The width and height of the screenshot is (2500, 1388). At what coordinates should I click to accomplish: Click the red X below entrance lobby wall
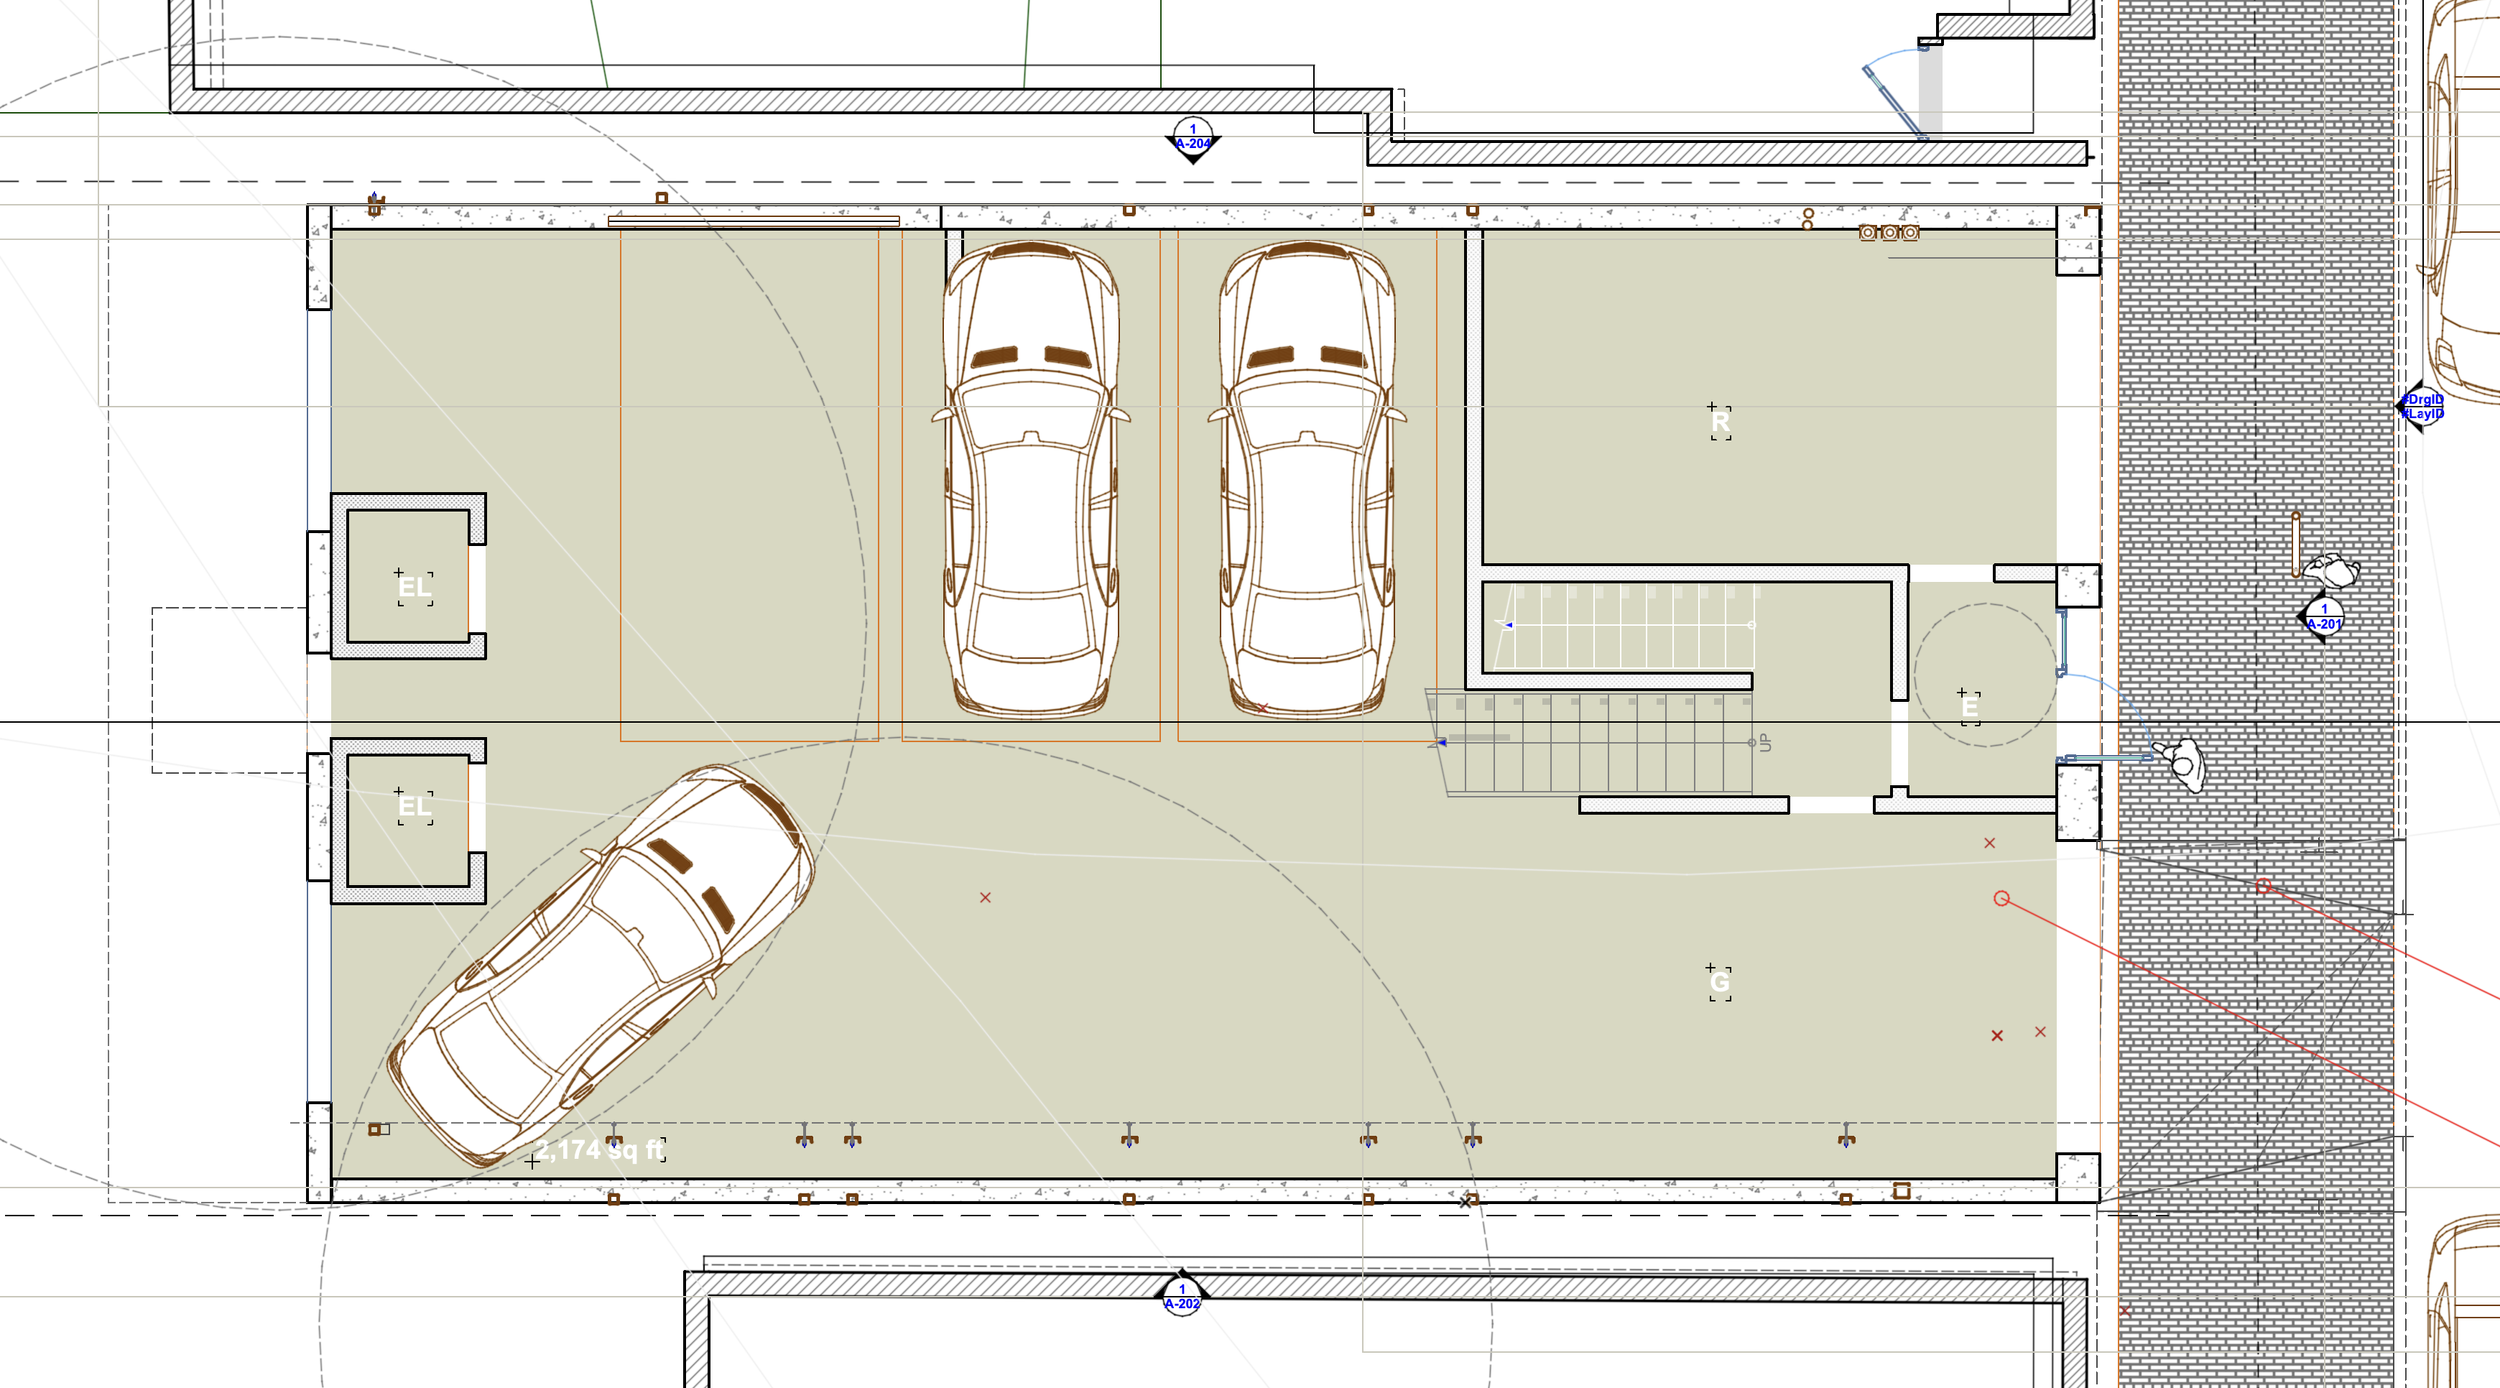(1990, 843)
